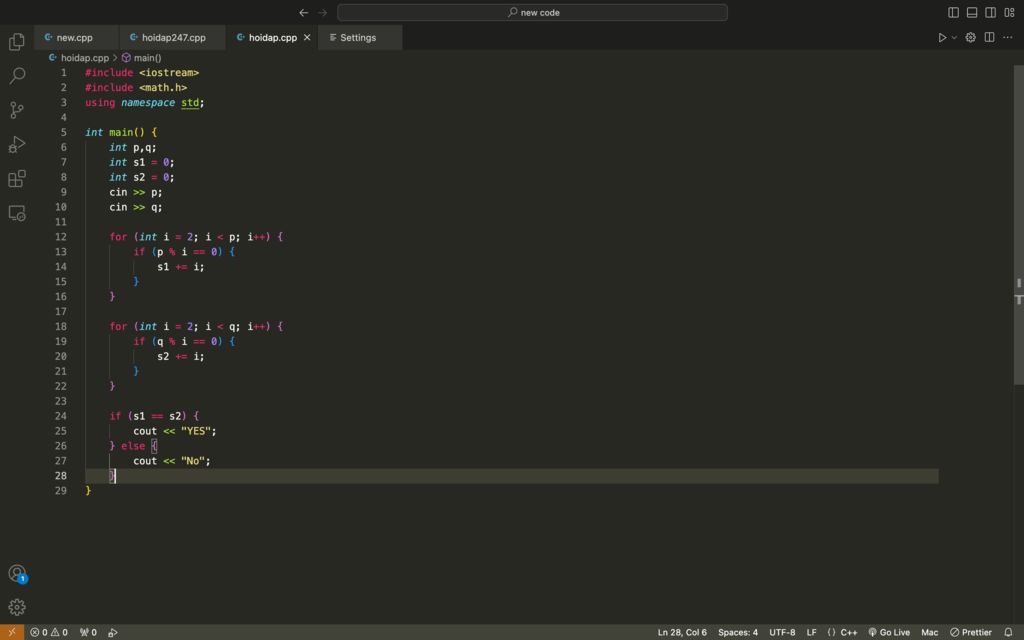Toggle the bottom panel layout icon
The height and width of the screenshot is (640, 1024).
(x=972, y=12)
